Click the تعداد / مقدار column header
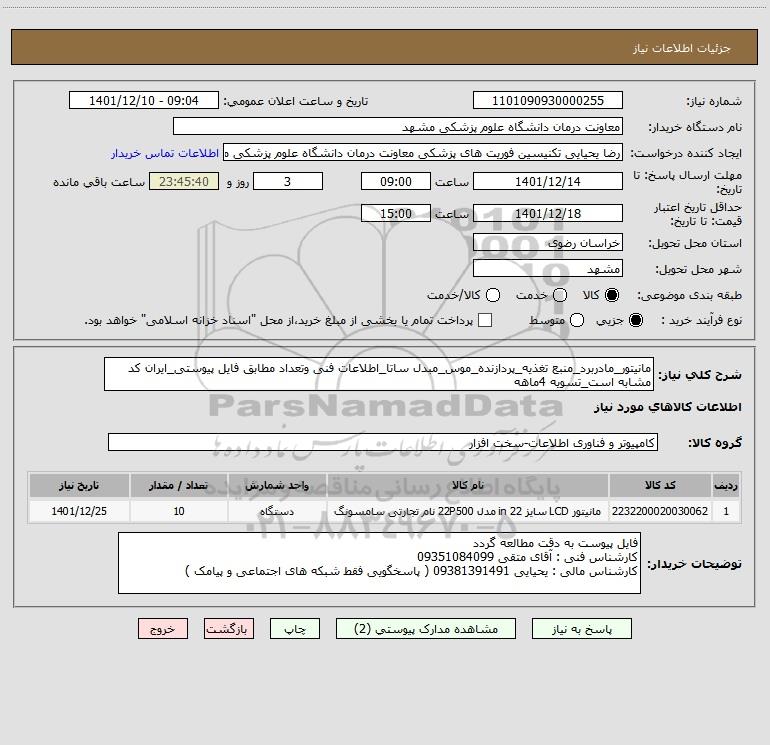Screen dimensions: 770x745 179,485
